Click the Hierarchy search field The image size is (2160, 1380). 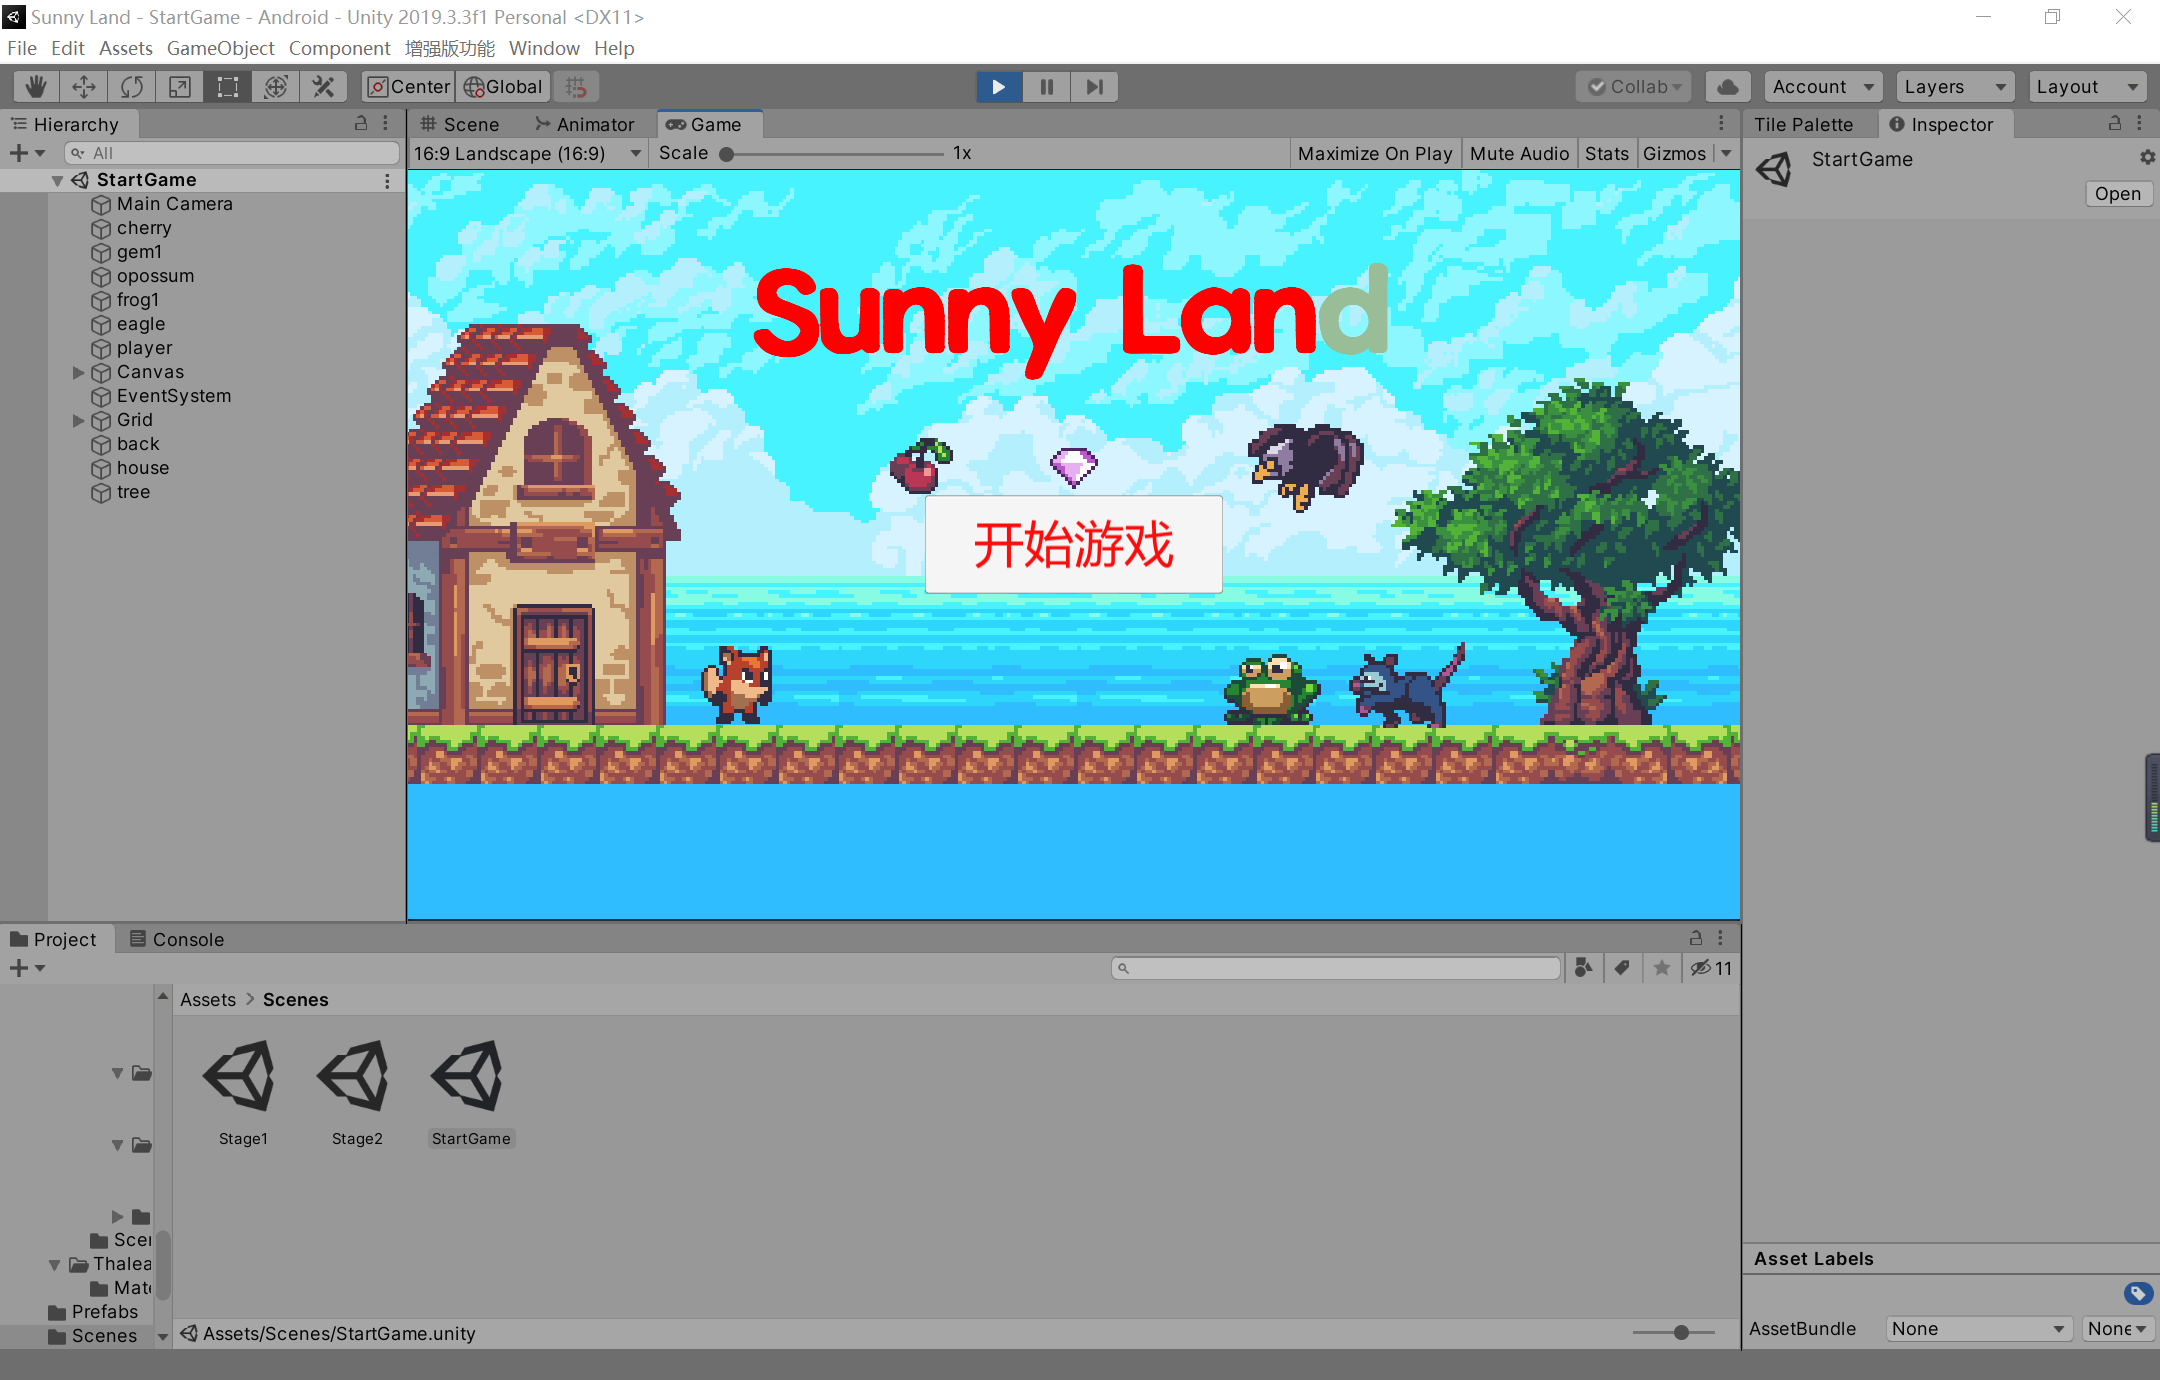[x=232, y=153]
